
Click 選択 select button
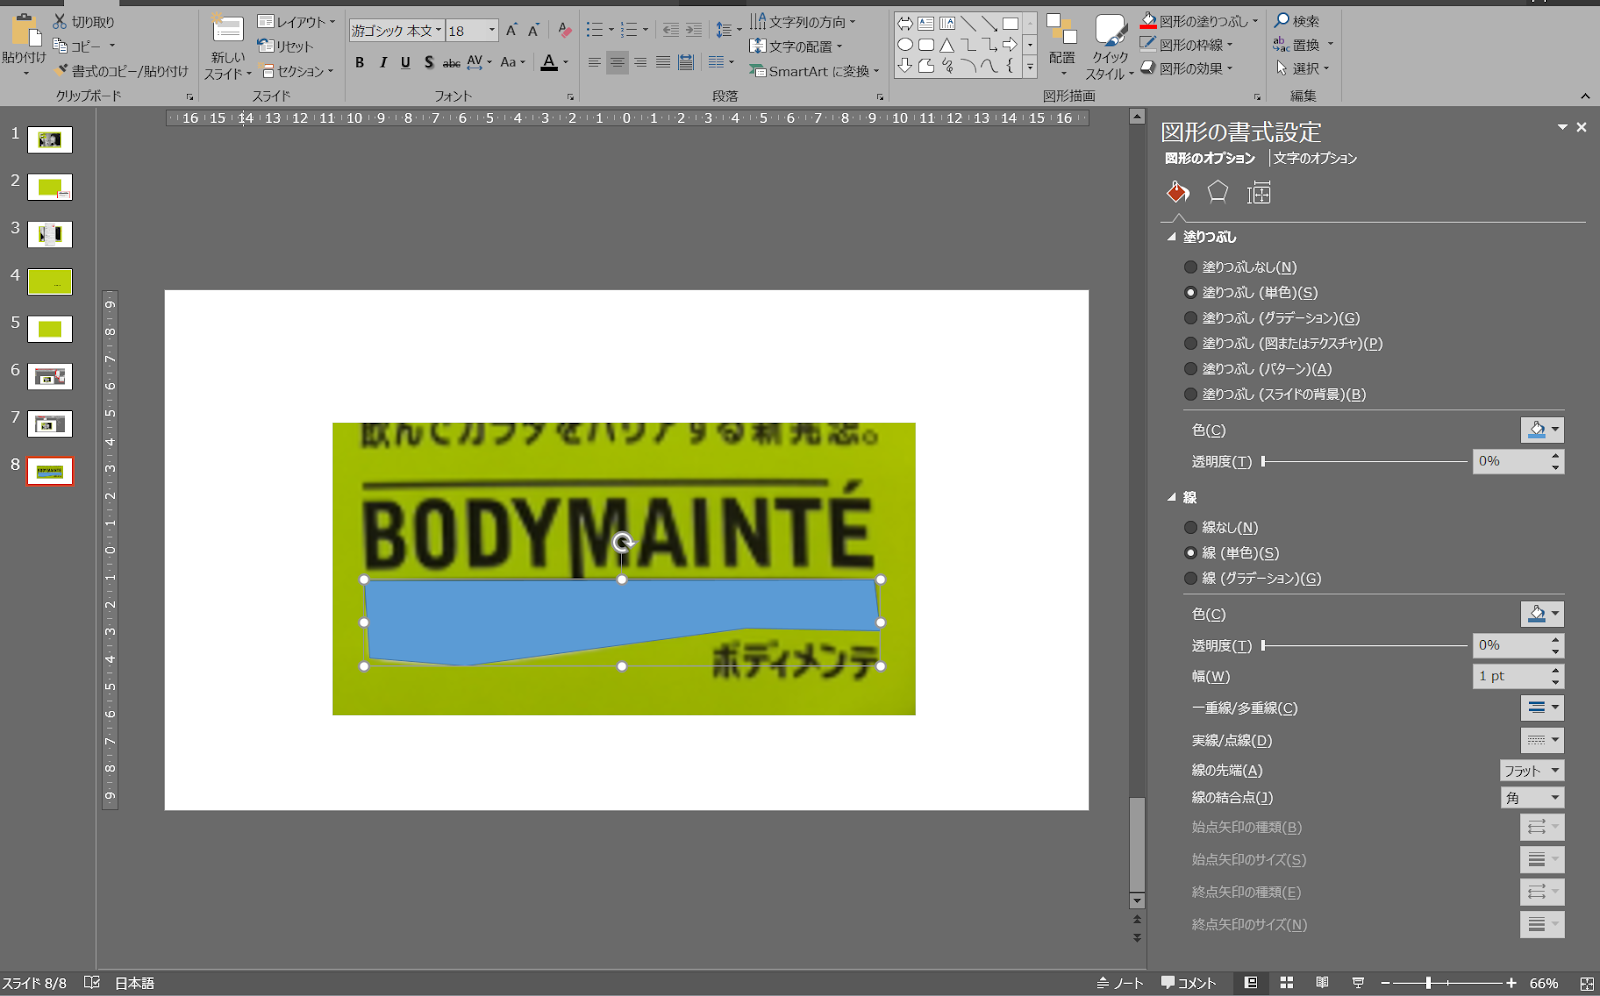(1303, 68)
